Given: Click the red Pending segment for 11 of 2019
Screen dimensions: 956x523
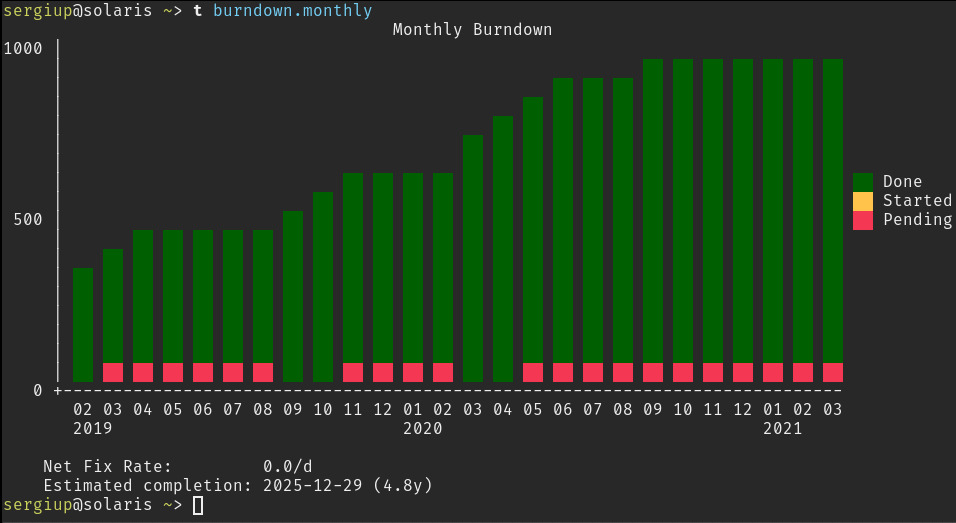Looking at the screenshot, I should [x=353, y=372].
